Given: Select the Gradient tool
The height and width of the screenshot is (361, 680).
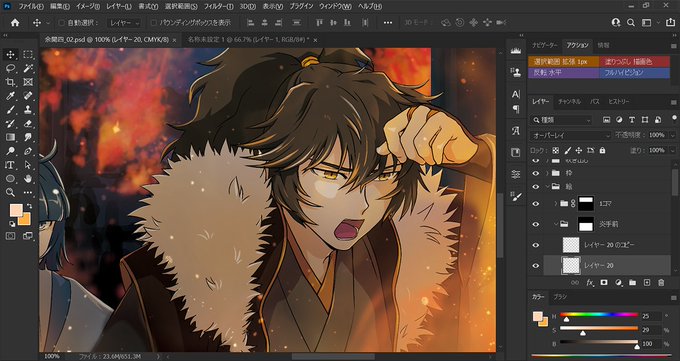Looking at the screenshot, I should [x=10, y=138].
